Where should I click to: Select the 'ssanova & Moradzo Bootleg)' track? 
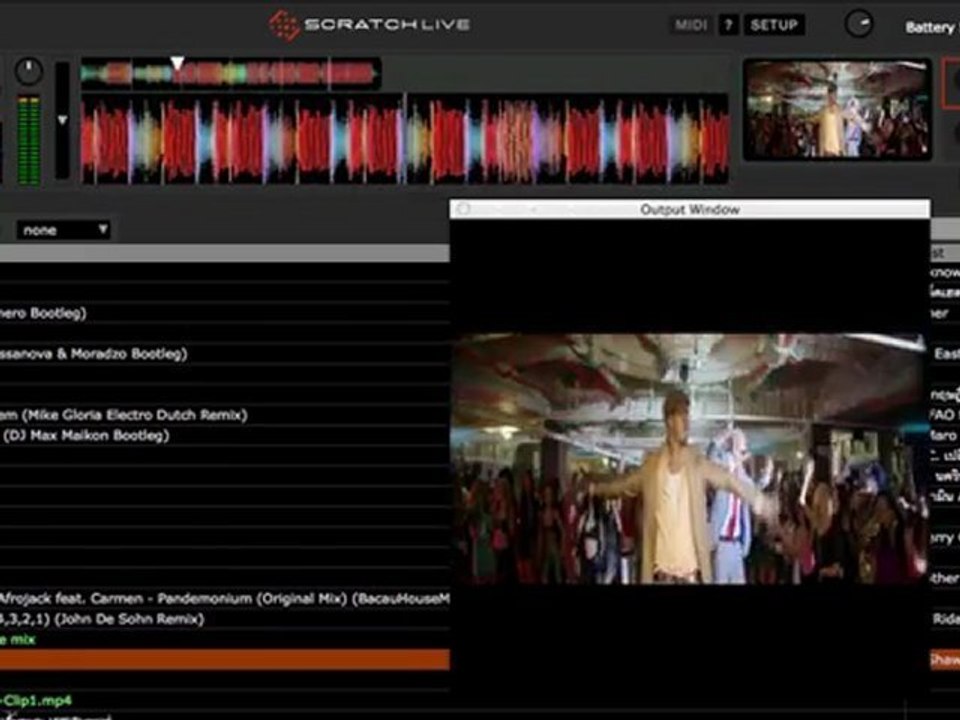(x=225, y=353)
